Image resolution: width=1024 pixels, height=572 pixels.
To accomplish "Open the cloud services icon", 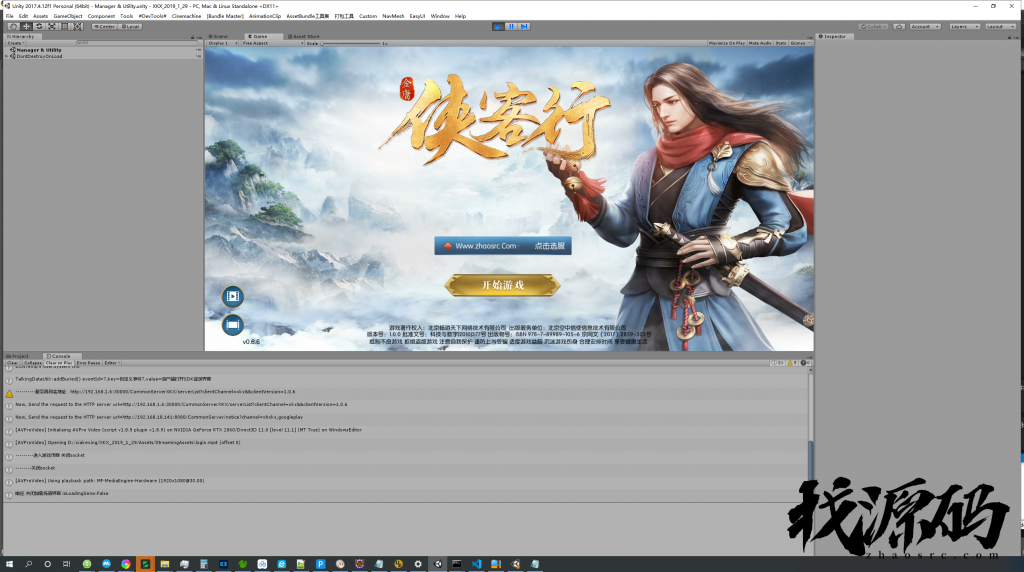I will tap(899, 26).
